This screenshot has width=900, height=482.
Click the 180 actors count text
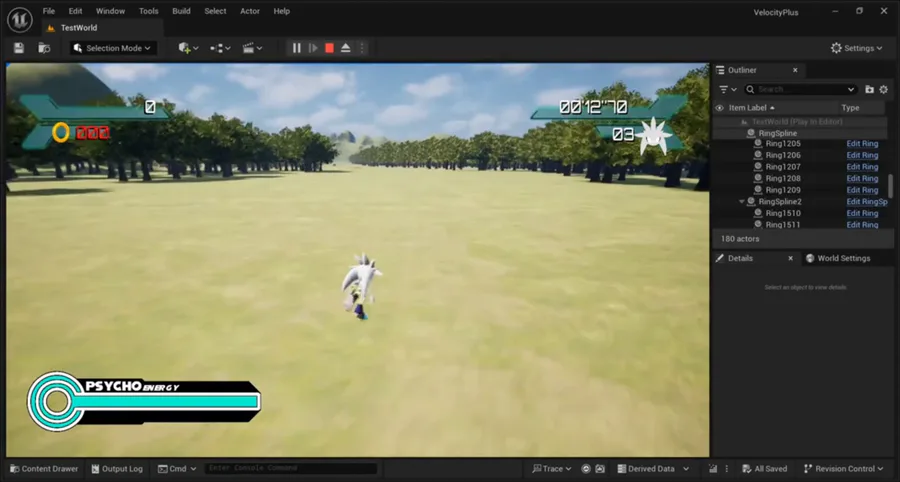(740, 239)
